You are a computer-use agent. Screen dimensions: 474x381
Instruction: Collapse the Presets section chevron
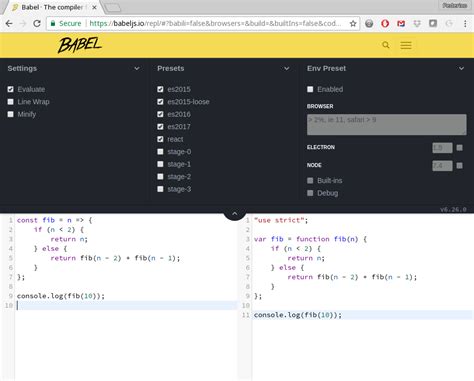tap(286, 68)
